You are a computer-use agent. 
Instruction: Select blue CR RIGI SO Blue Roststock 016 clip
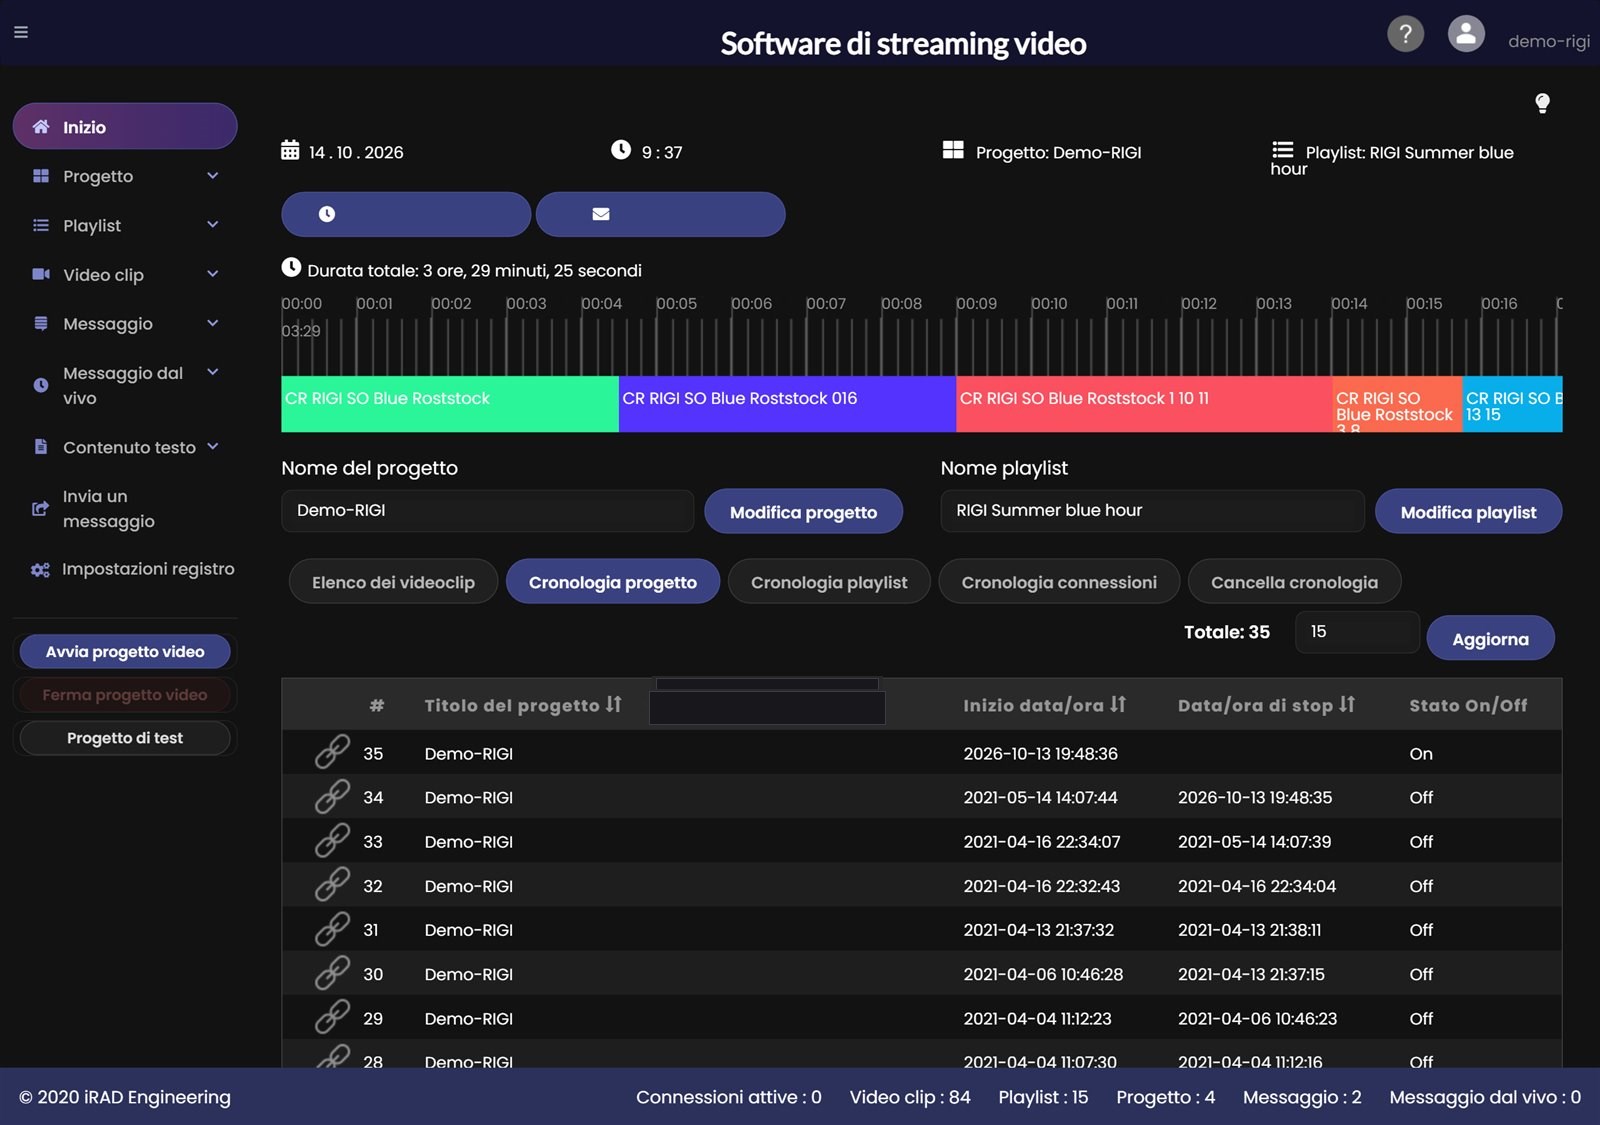coord(787,404)
